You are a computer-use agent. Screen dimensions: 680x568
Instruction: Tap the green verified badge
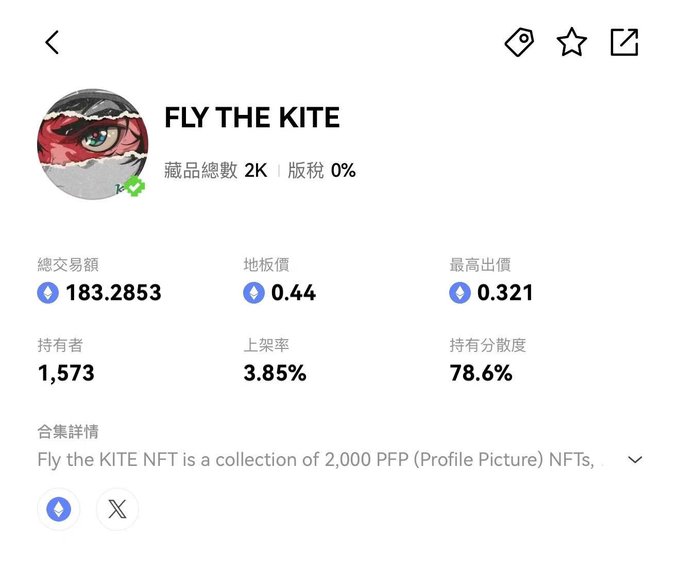[x=134, y=186]
